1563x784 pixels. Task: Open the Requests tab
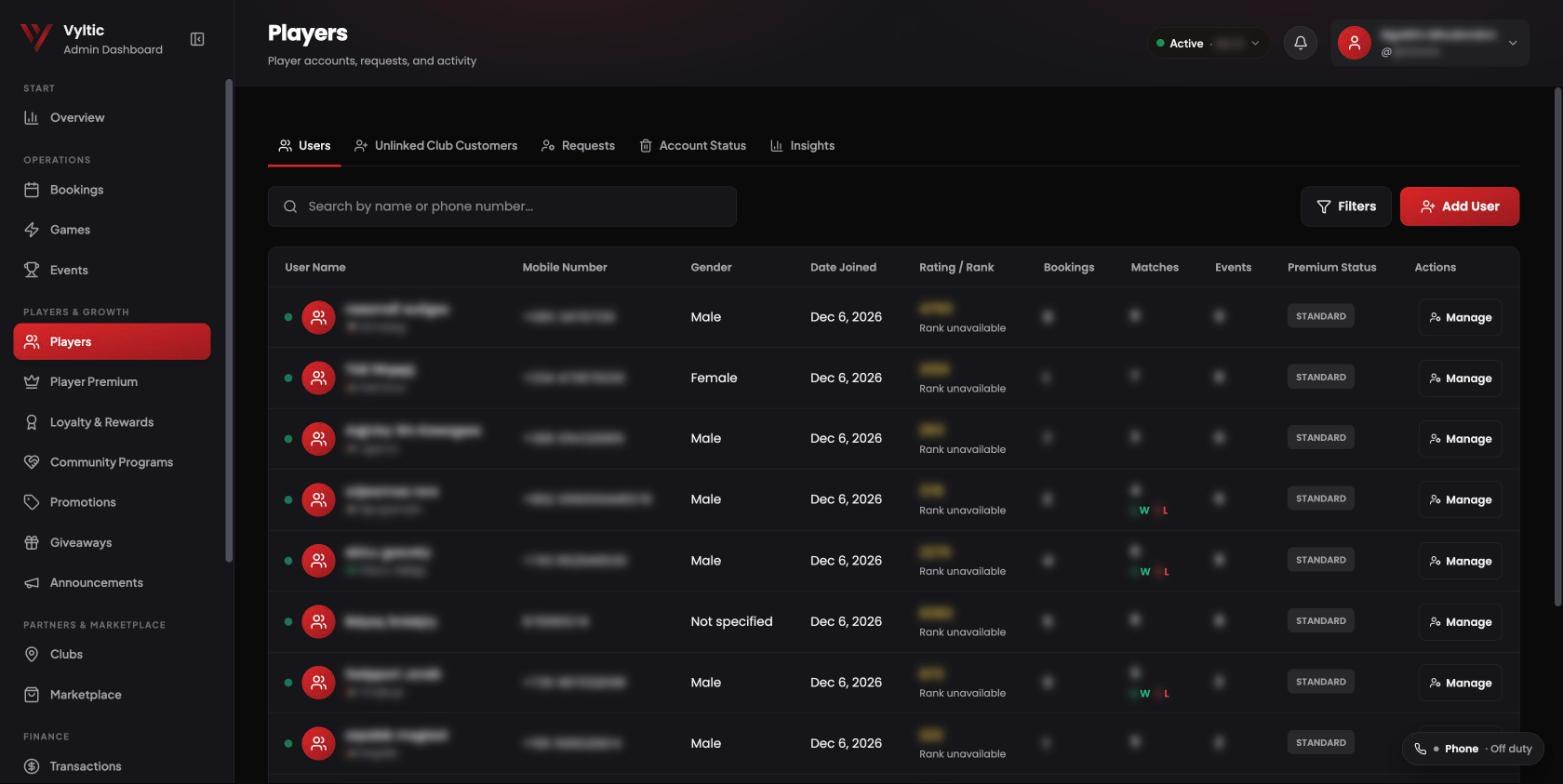[578, 146]
